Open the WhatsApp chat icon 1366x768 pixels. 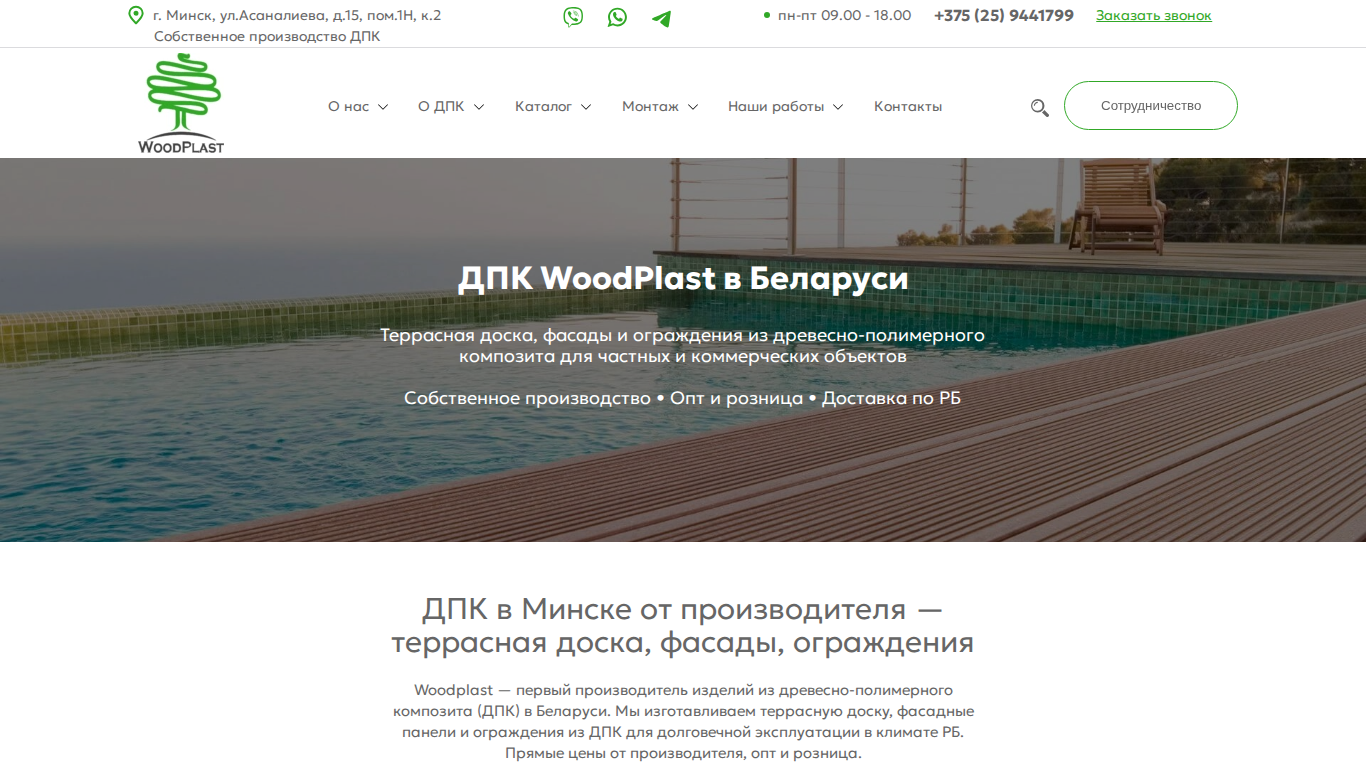point(617,16)
